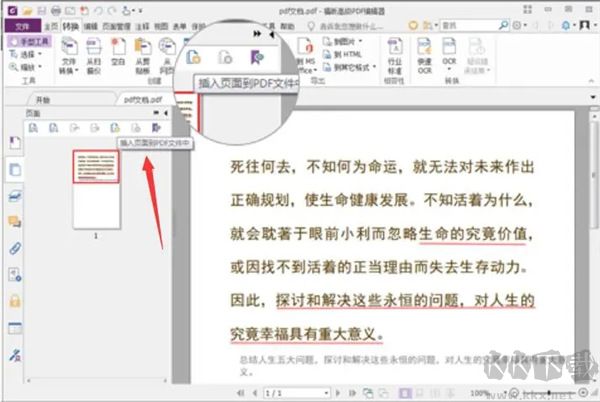
Task: Go to previous page in status bar
Action: [255, 393]
